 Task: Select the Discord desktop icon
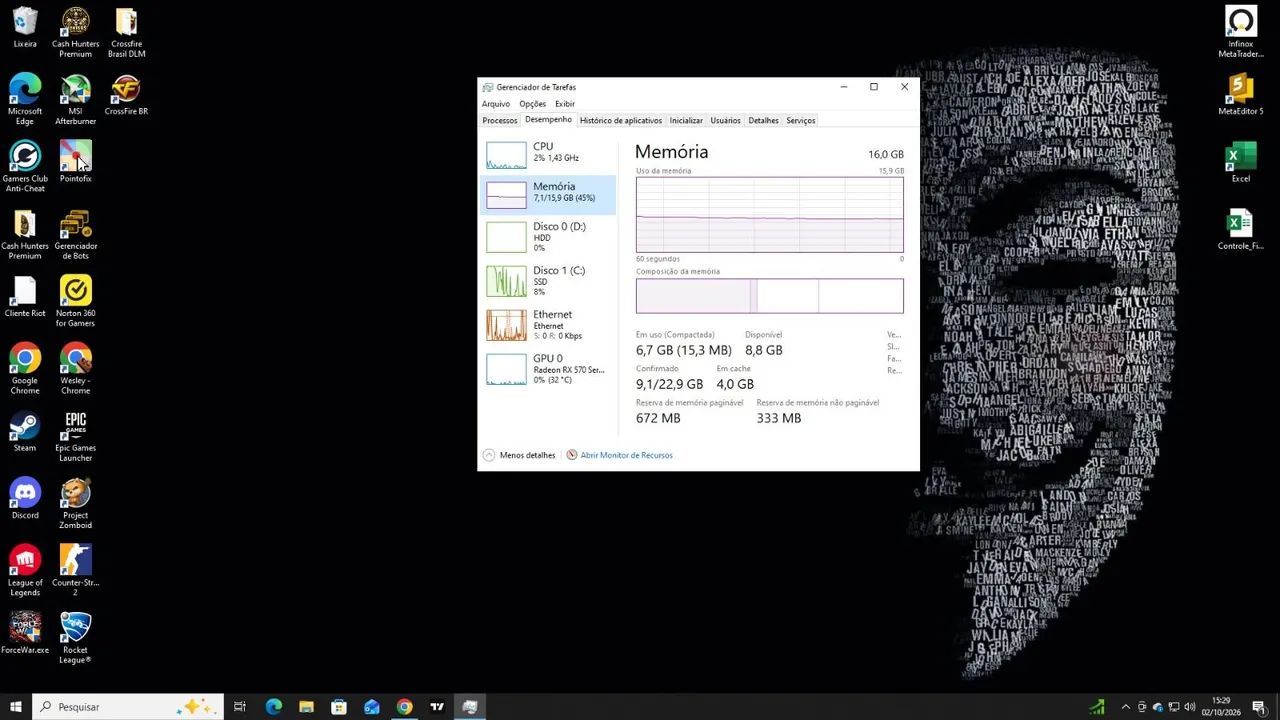[25, 499]
